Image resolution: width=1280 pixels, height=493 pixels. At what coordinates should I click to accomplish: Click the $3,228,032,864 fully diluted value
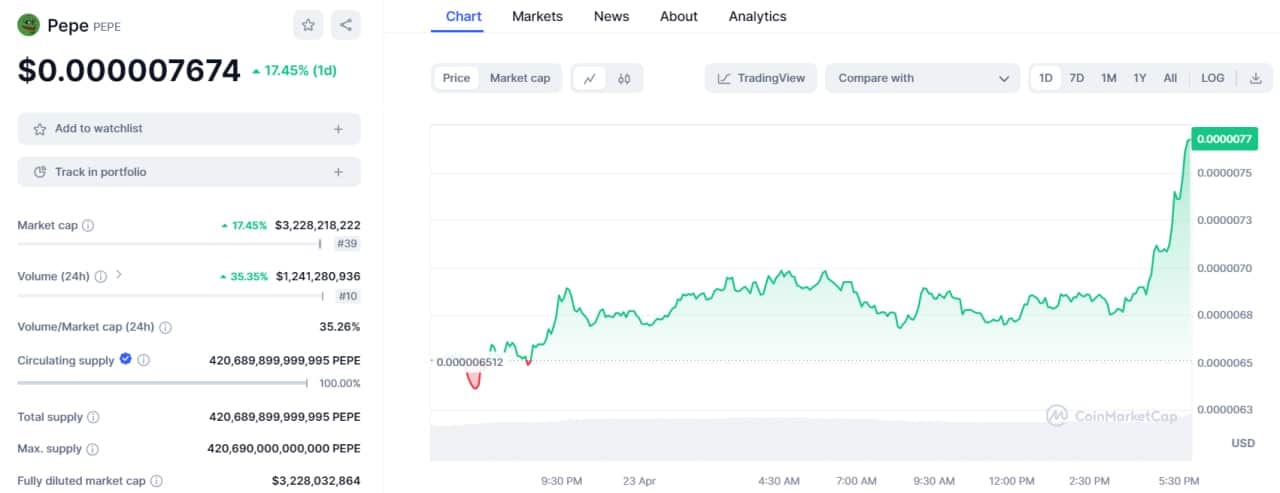(316, 481)
